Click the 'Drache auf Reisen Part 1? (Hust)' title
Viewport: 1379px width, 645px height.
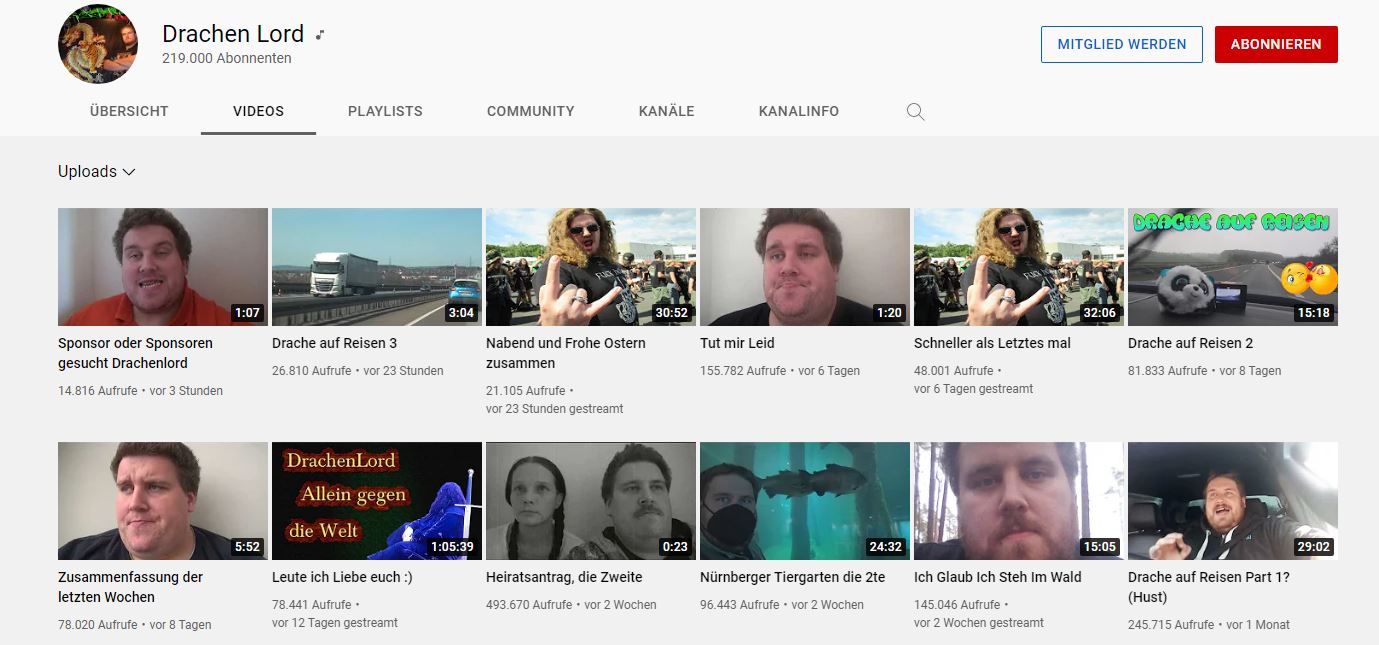pyautogui.click(x=1208, y=587)
